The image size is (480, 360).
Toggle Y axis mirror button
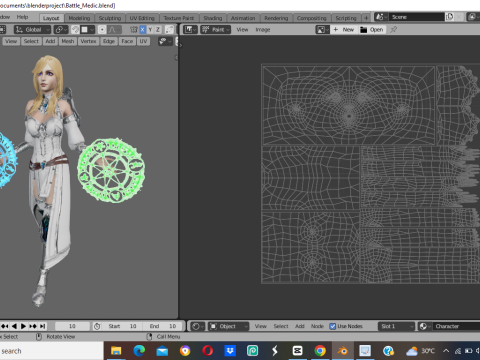(x=150, y=30)
